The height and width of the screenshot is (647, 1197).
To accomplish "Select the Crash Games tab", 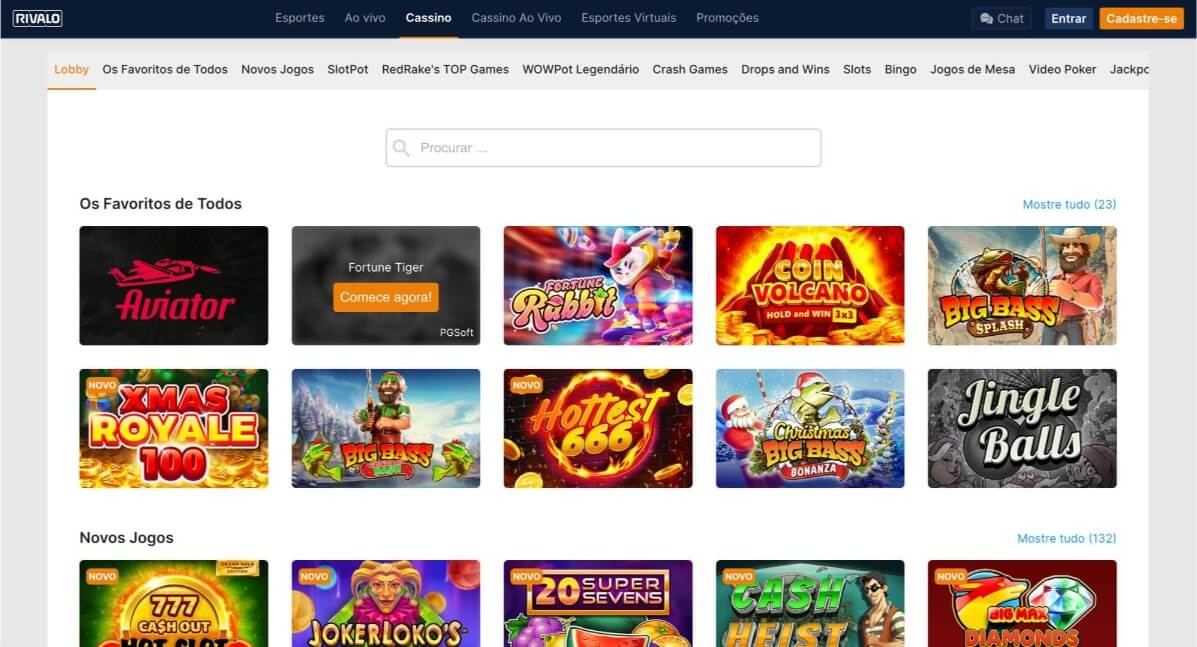I will point(690,69).
